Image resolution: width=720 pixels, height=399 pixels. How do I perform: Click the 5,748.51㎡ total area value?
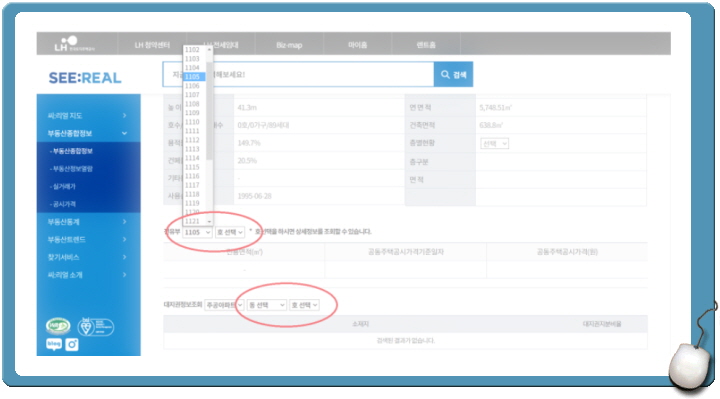click(495, 107)
